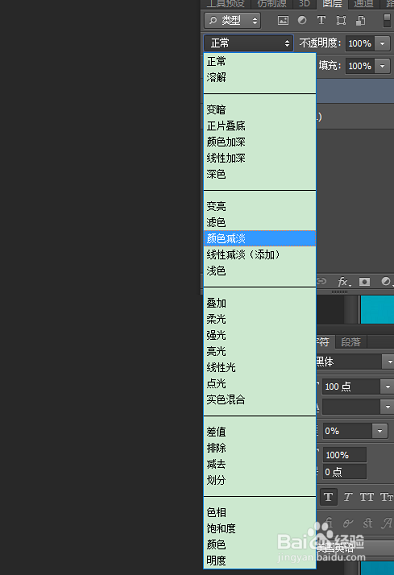Choose 差值 blend mode

[260, 432]
